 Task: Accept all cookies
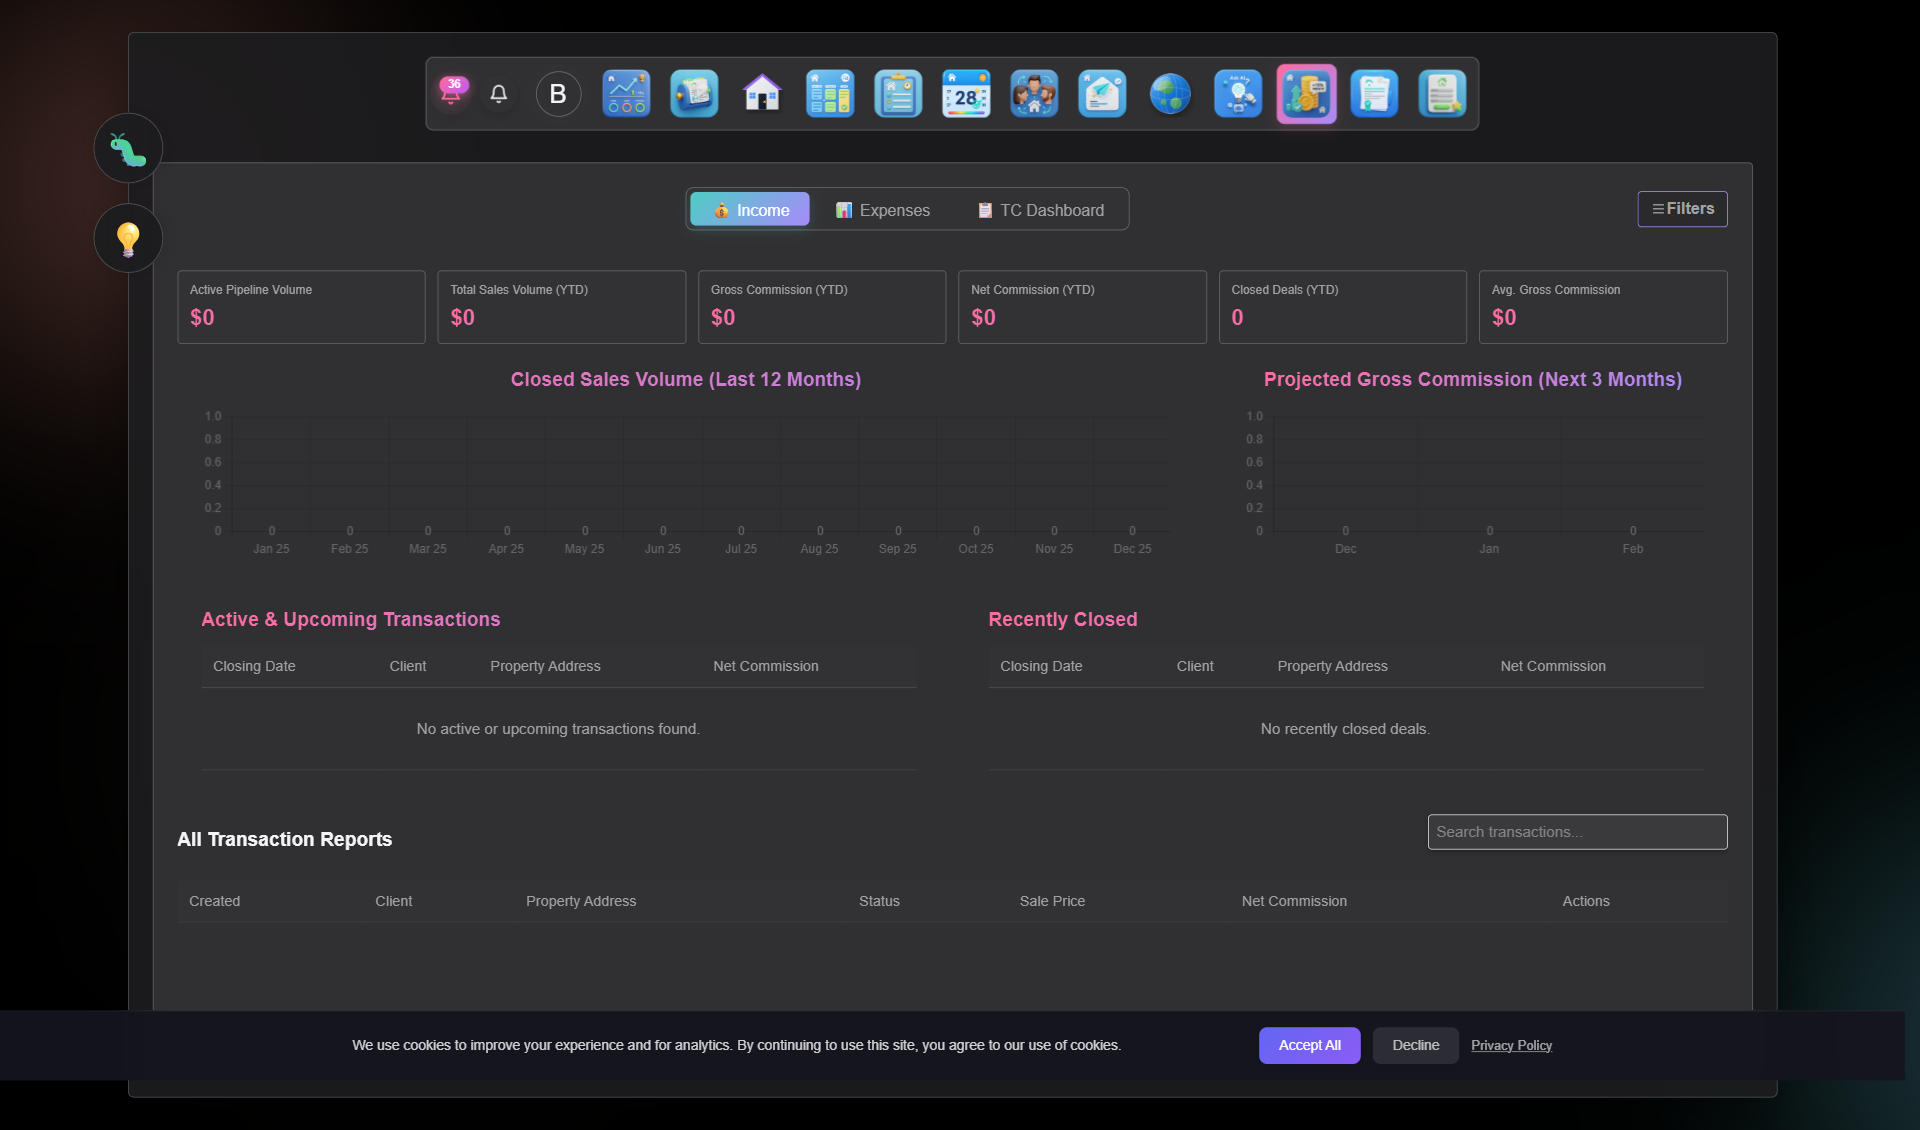(1309, 1045)
